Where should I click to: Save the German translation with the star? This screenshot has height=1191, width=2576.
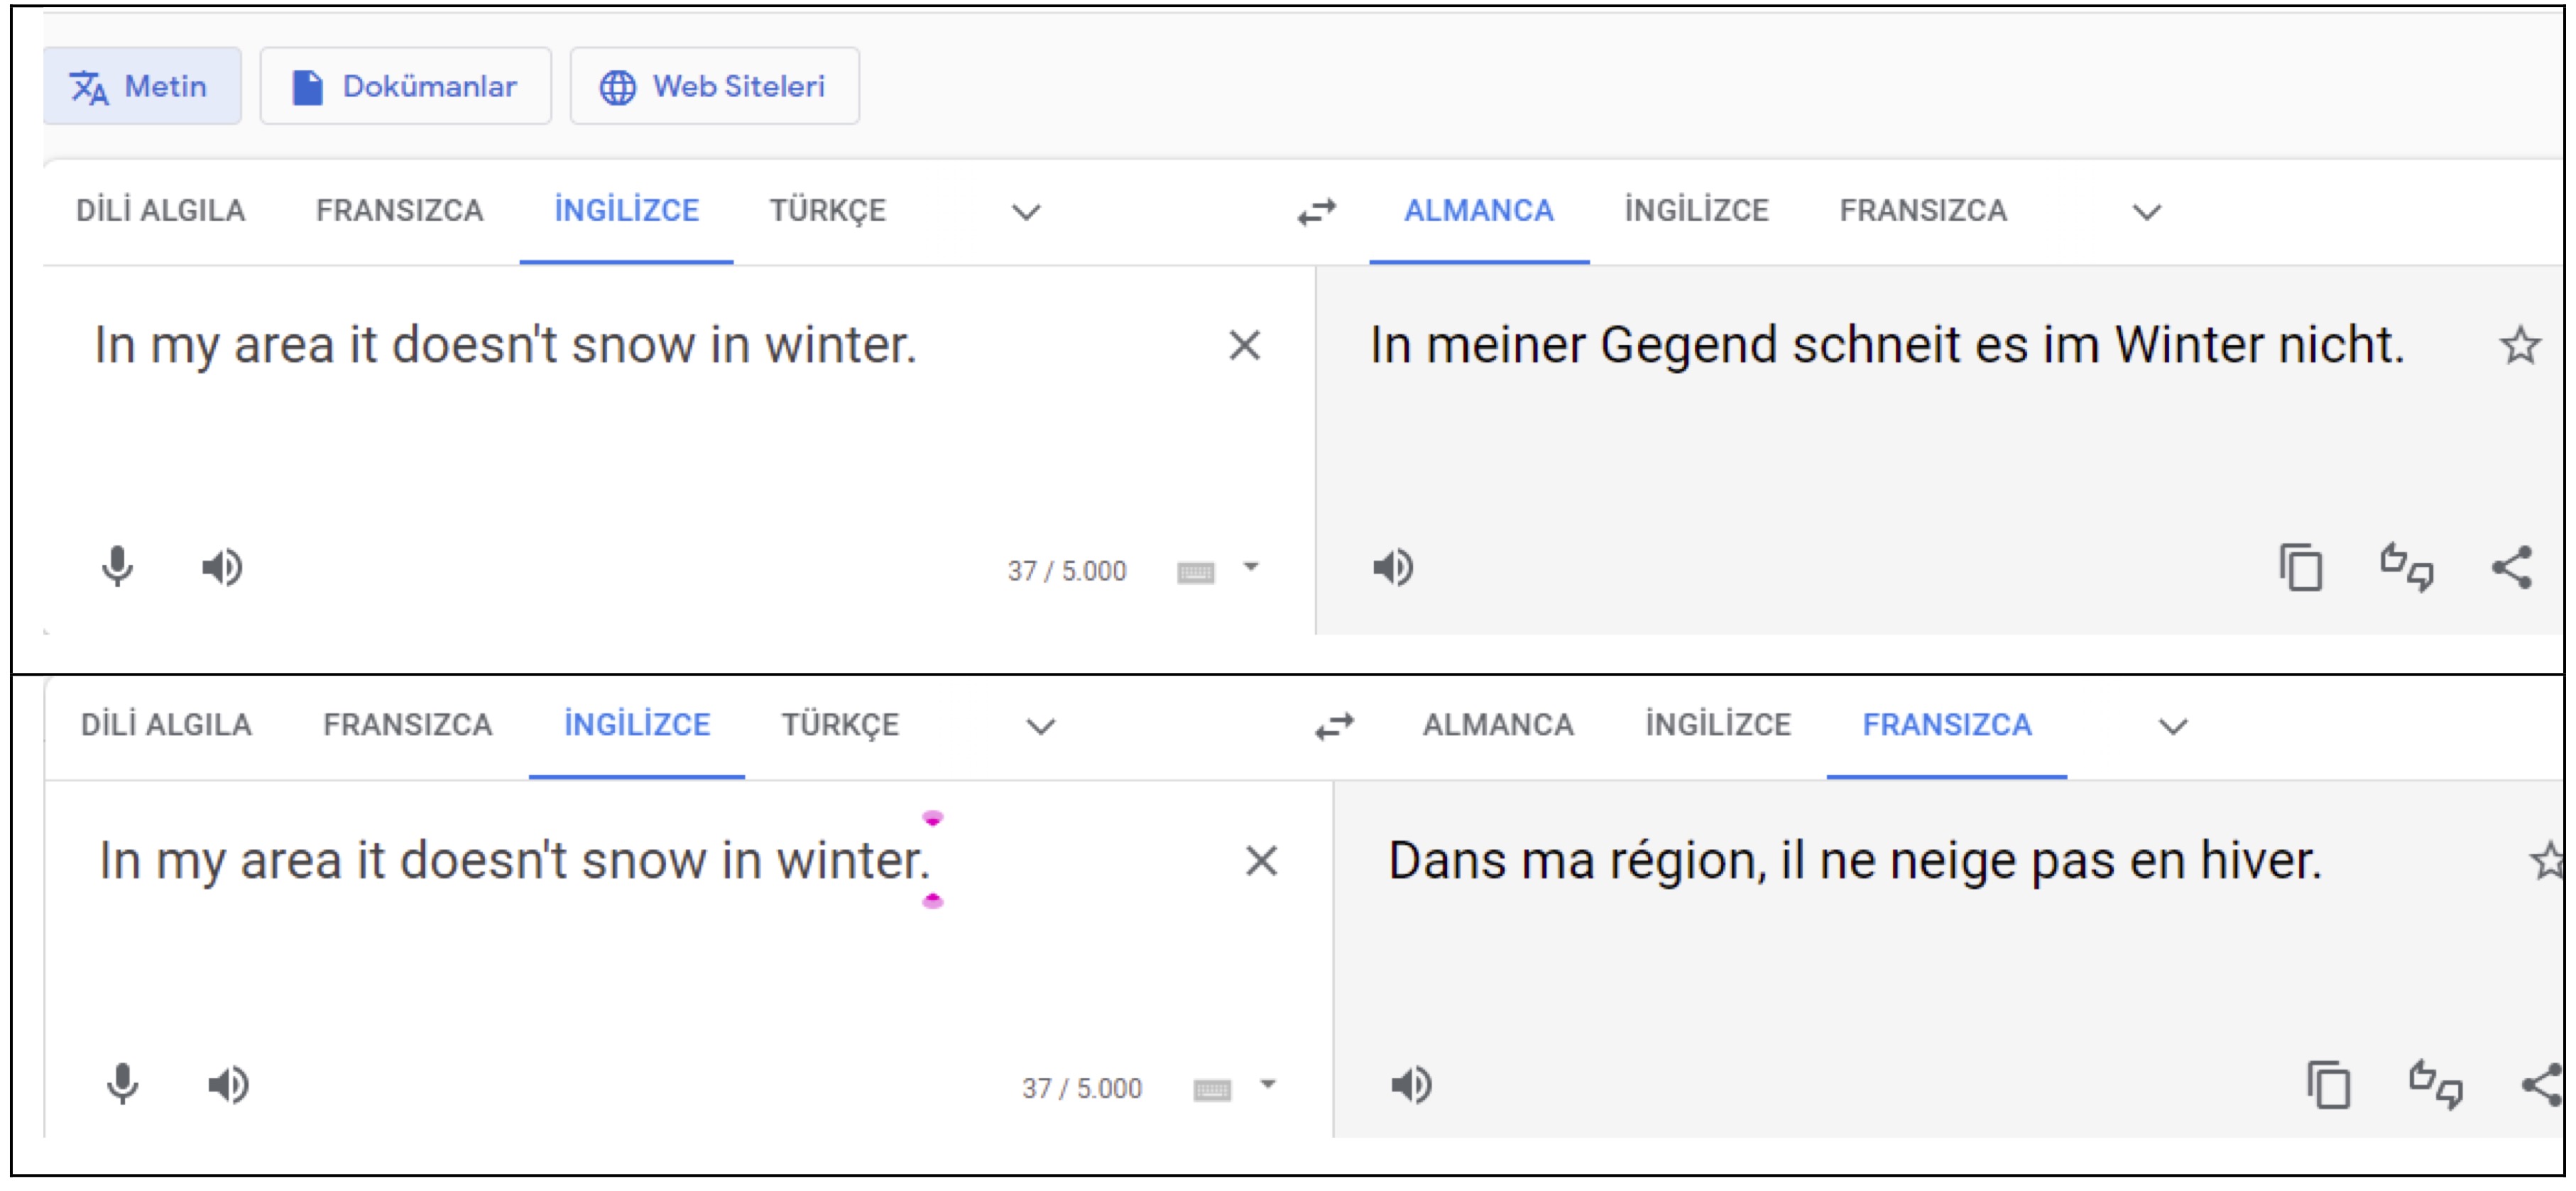[x=2519, y=346]
